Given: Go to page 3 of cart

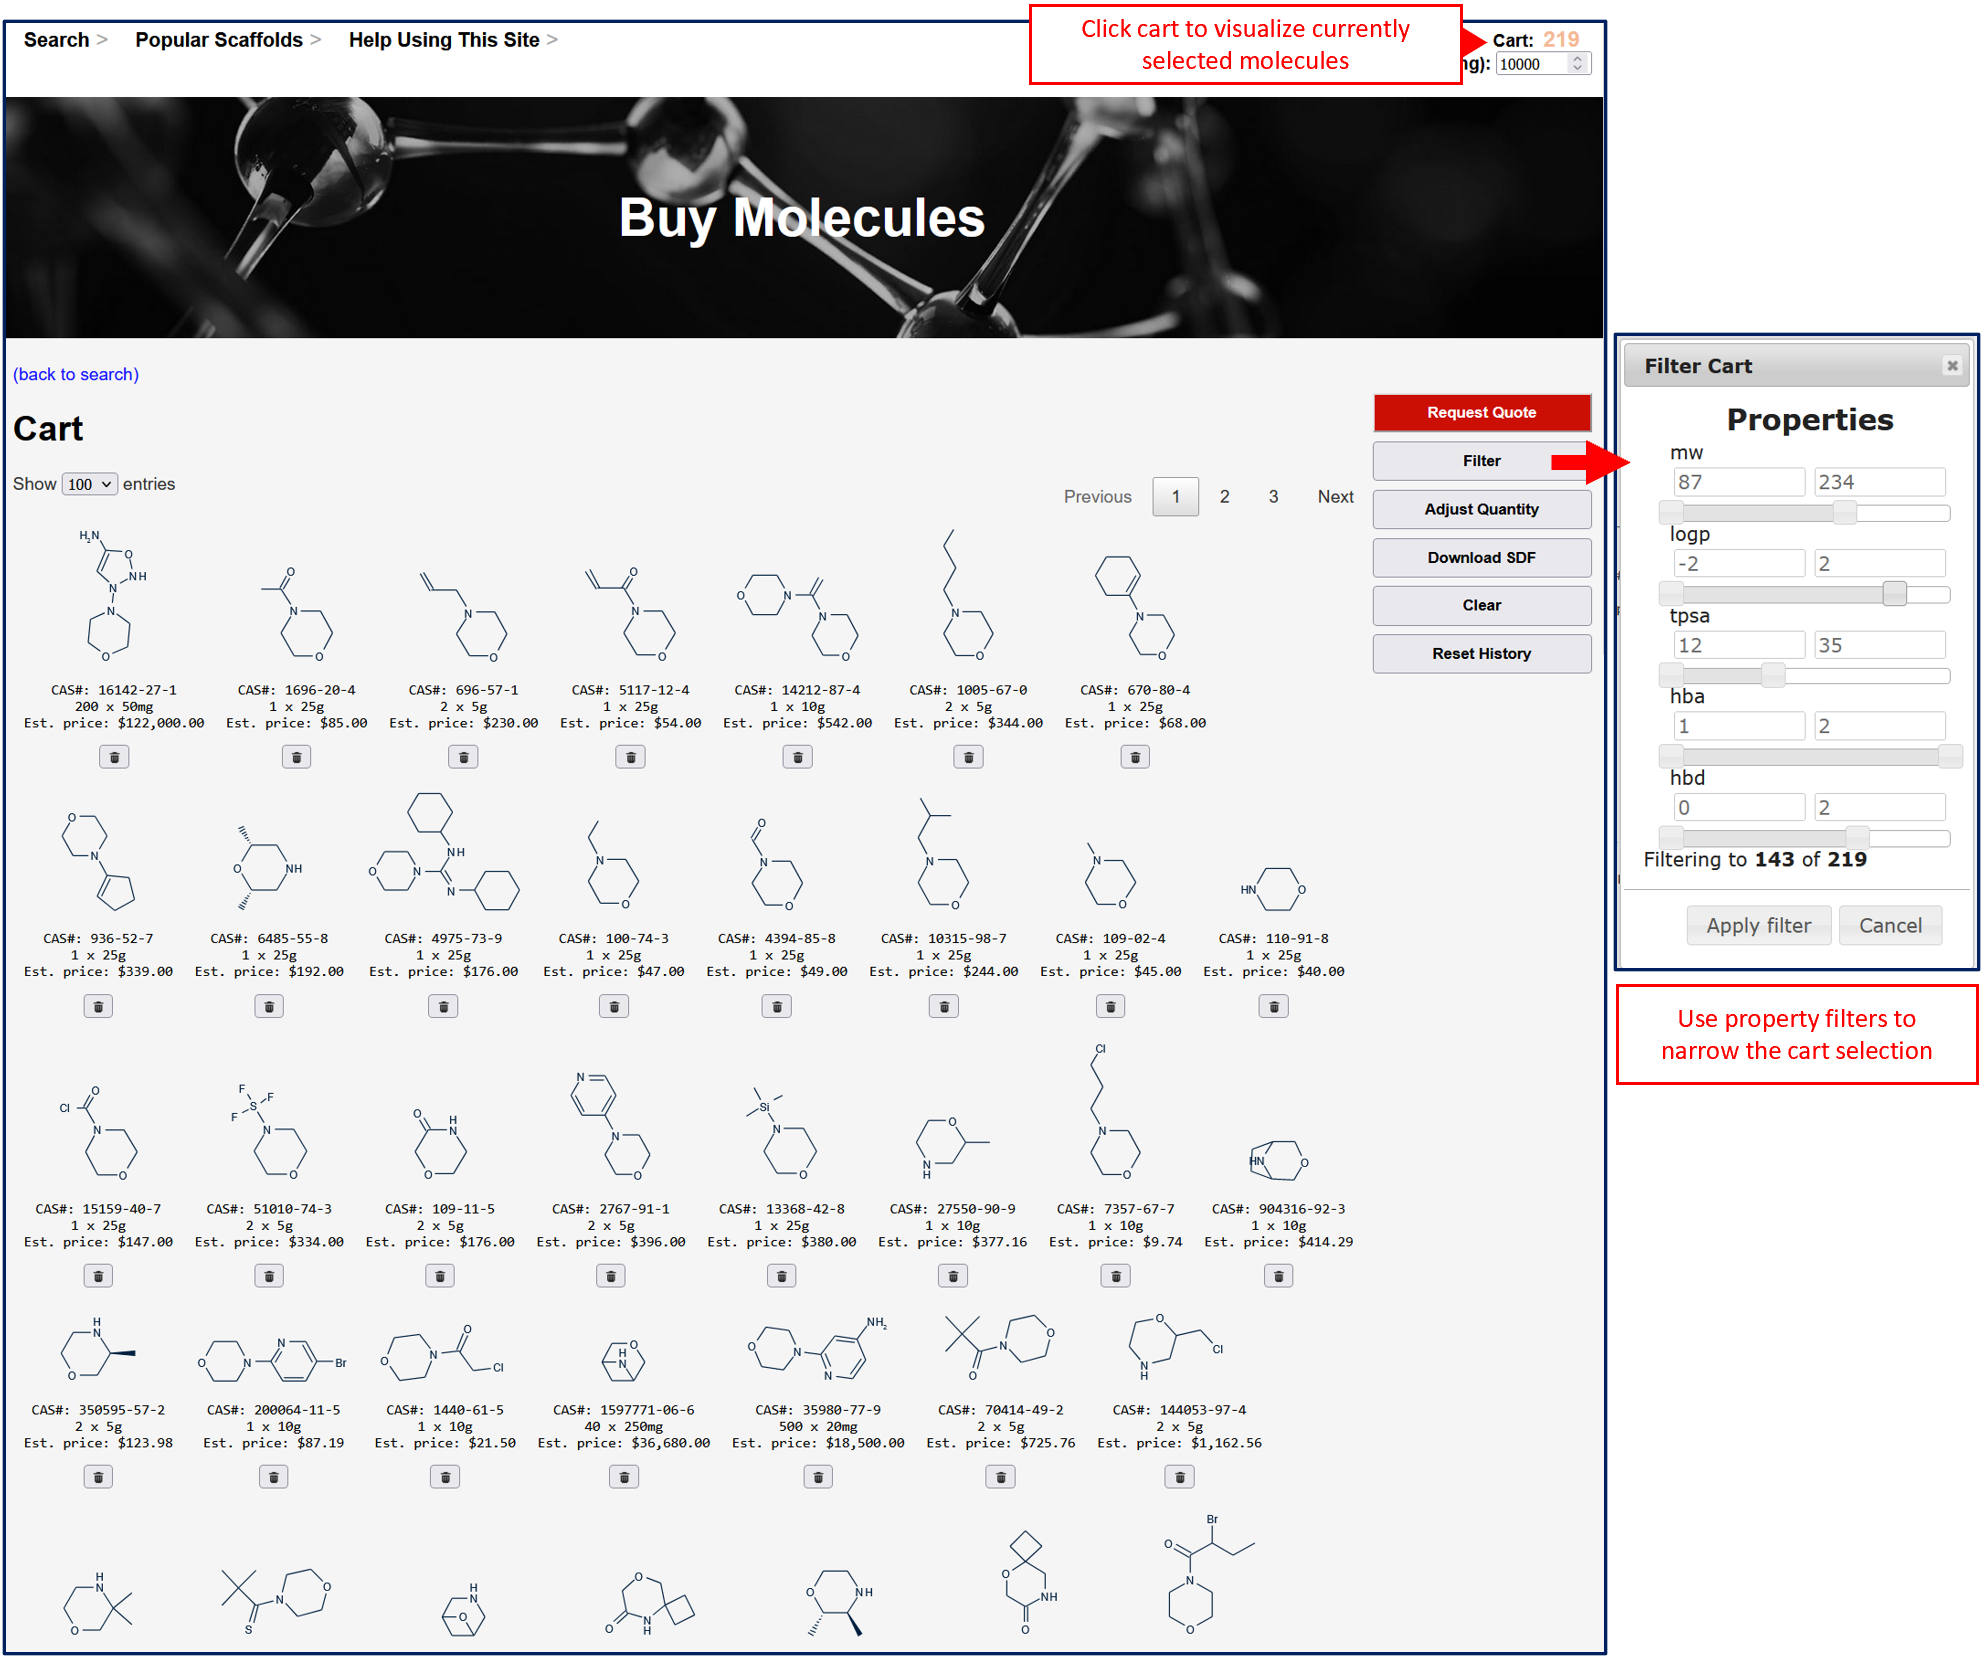Looking at the screenshot, I should 1273,496.
